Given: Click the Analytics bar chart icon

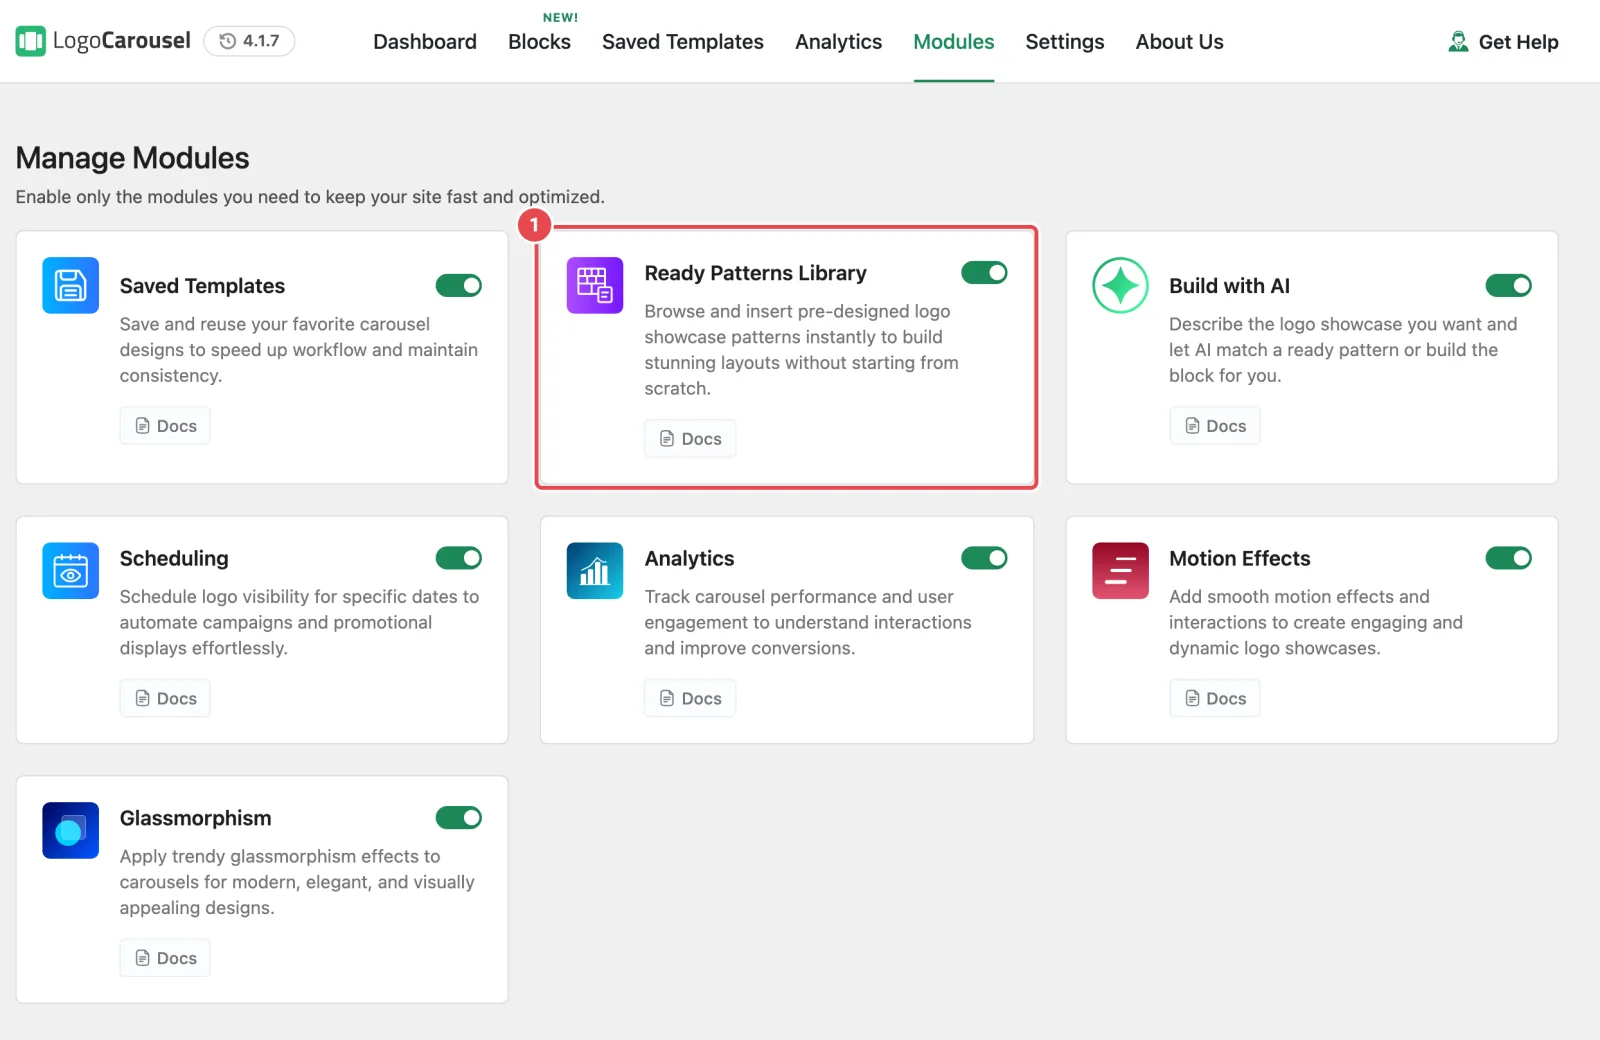Looking at the screenshot, I should (x=595, y=571).
